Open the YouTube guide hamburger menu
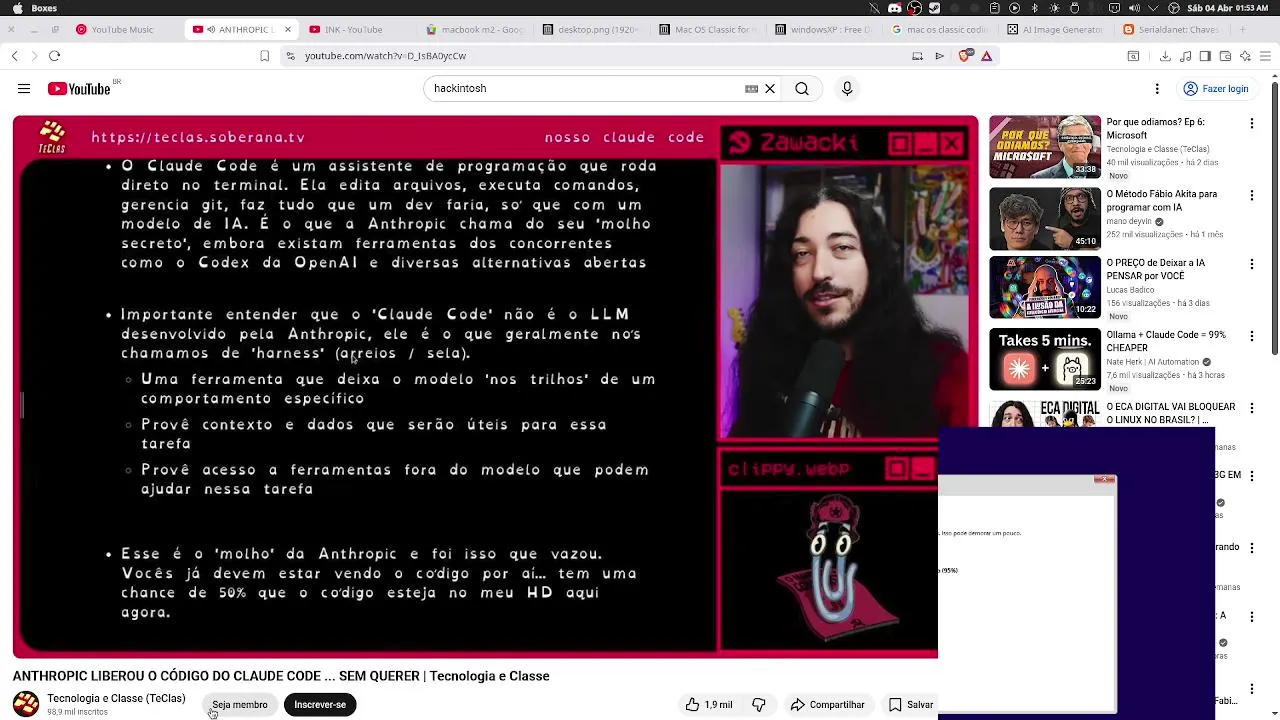This screenshot has width=1280, height=720. [x=24, y=89]
